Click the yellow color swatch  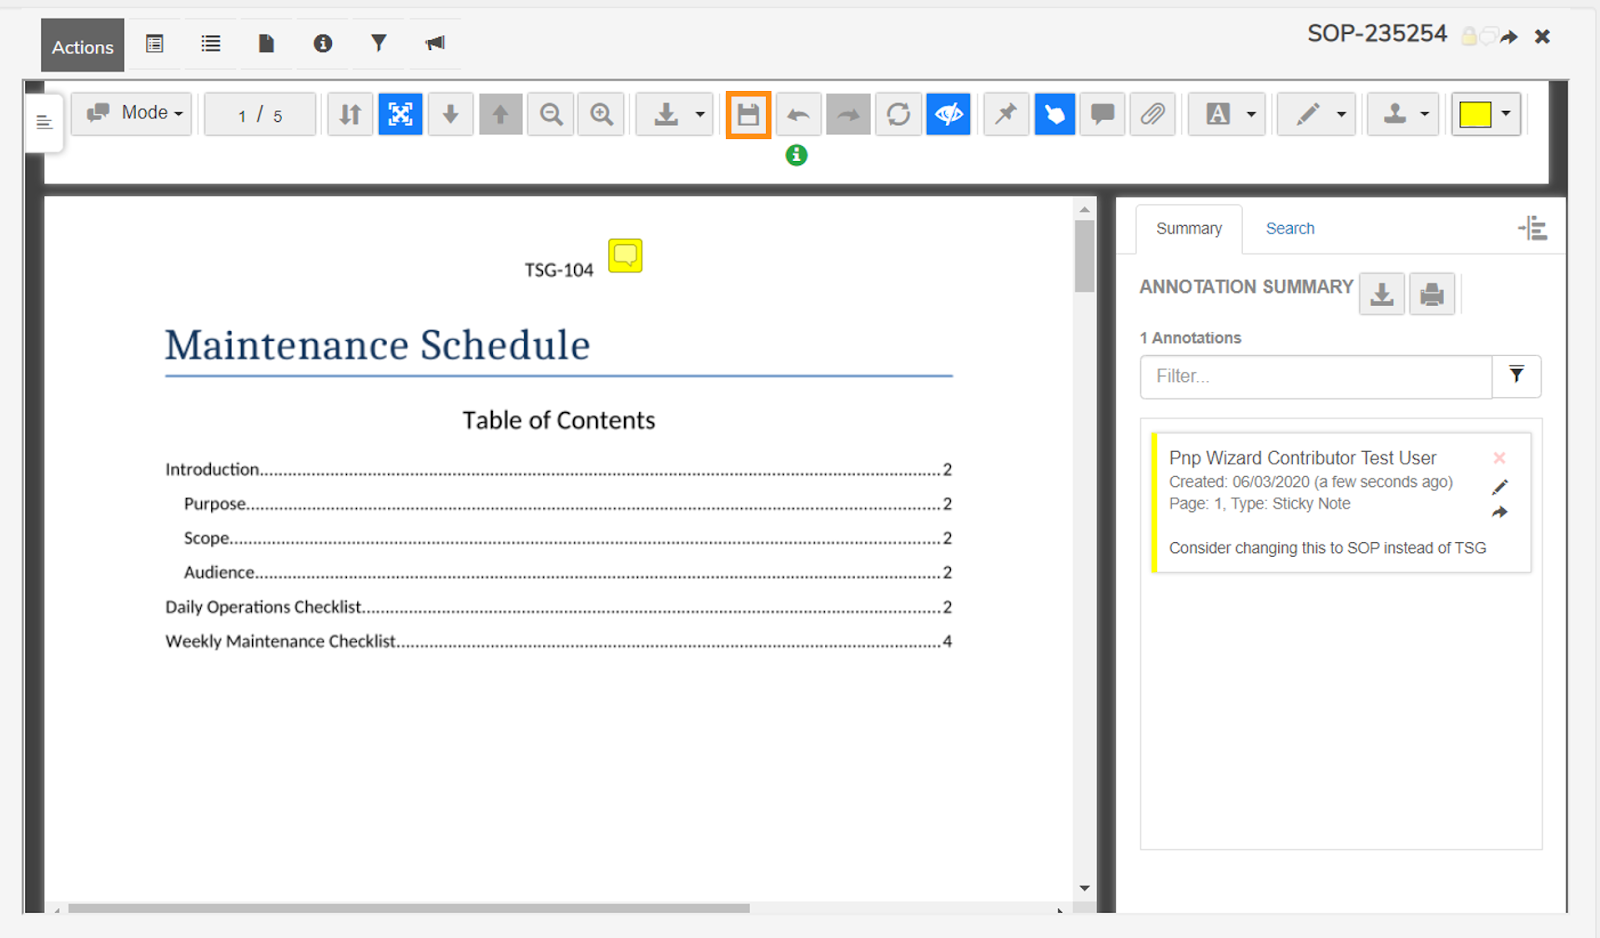coord(1474,115)
